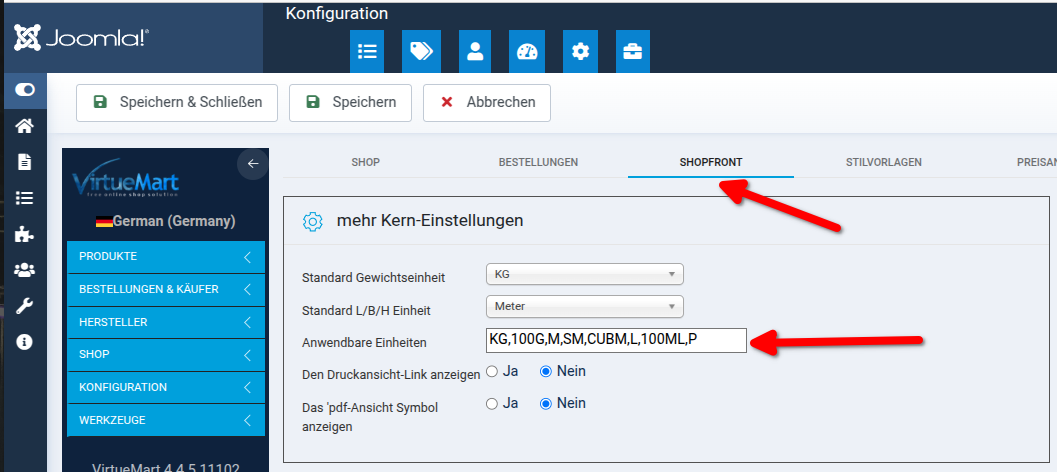Click the gear icon in top toolbar
The width and height of the screenshot is (1057, 472).
coord(580,51)
